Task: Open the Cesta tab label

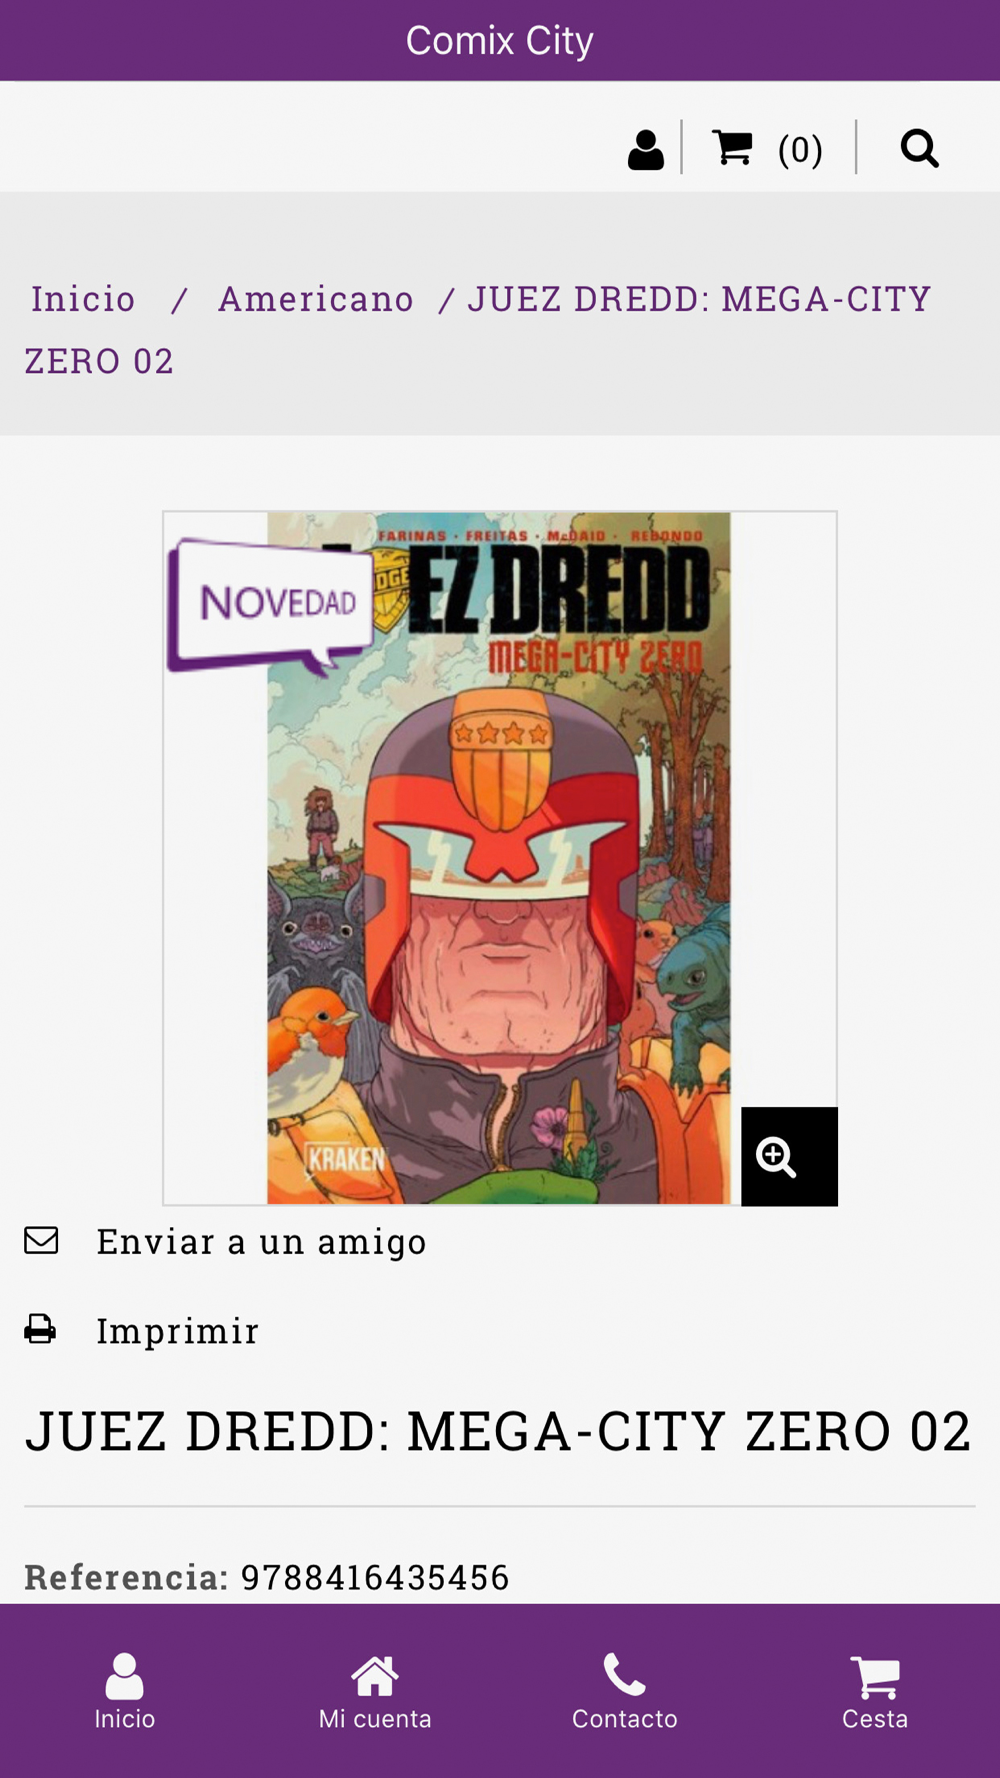Action: coord(875,1719)
